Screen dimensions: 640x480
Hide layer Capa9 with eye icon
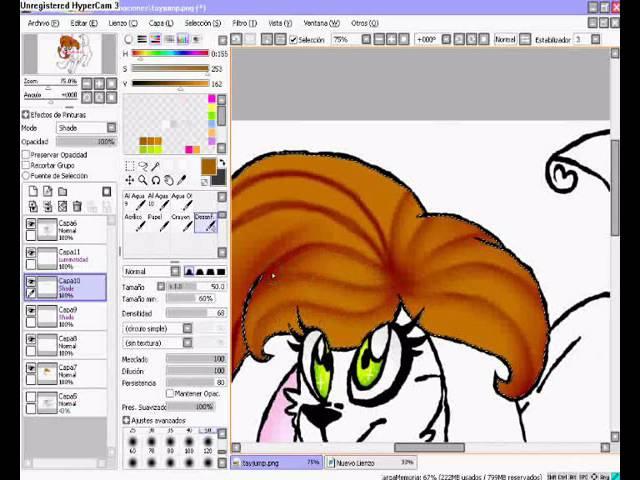pyautogui.click(x=31, y=310)
